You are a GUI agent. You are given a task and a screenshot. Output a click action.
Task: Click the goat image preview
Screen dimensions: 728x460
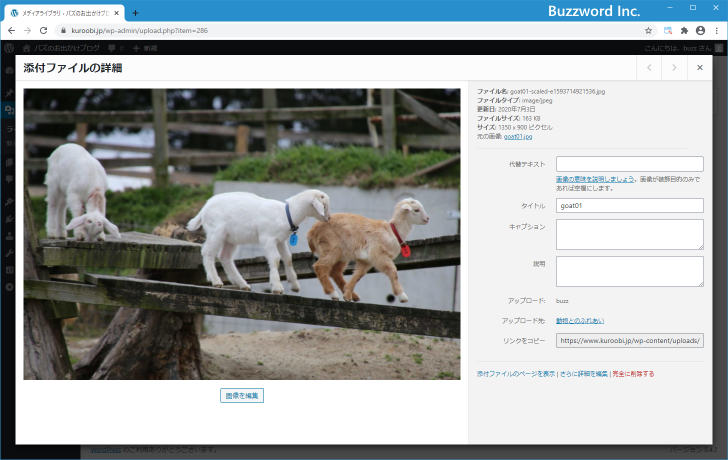242,234
